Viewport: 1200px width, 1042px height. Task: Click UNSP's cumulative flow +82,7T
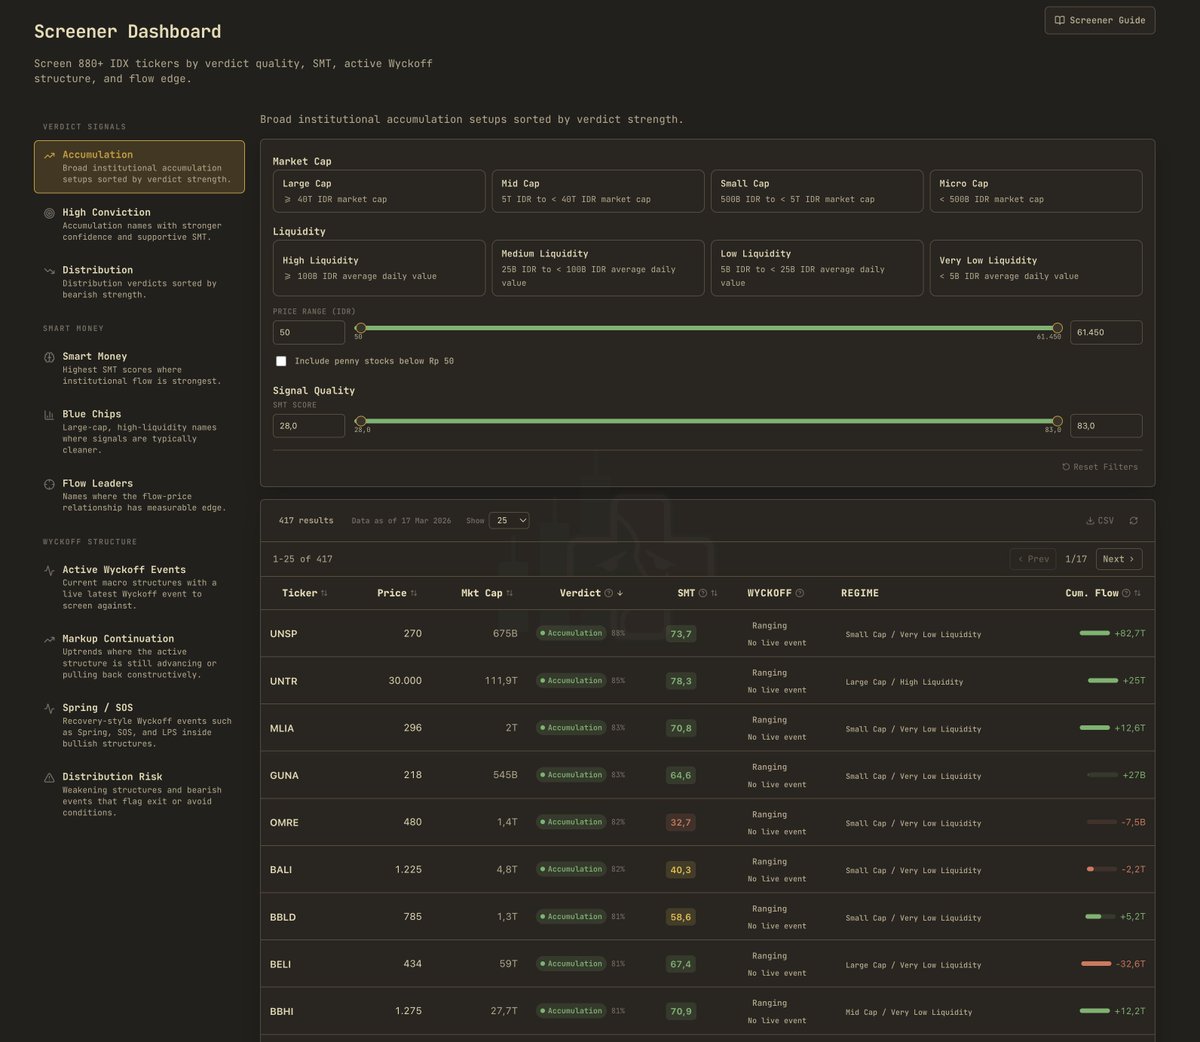[x=1130, y=634]
